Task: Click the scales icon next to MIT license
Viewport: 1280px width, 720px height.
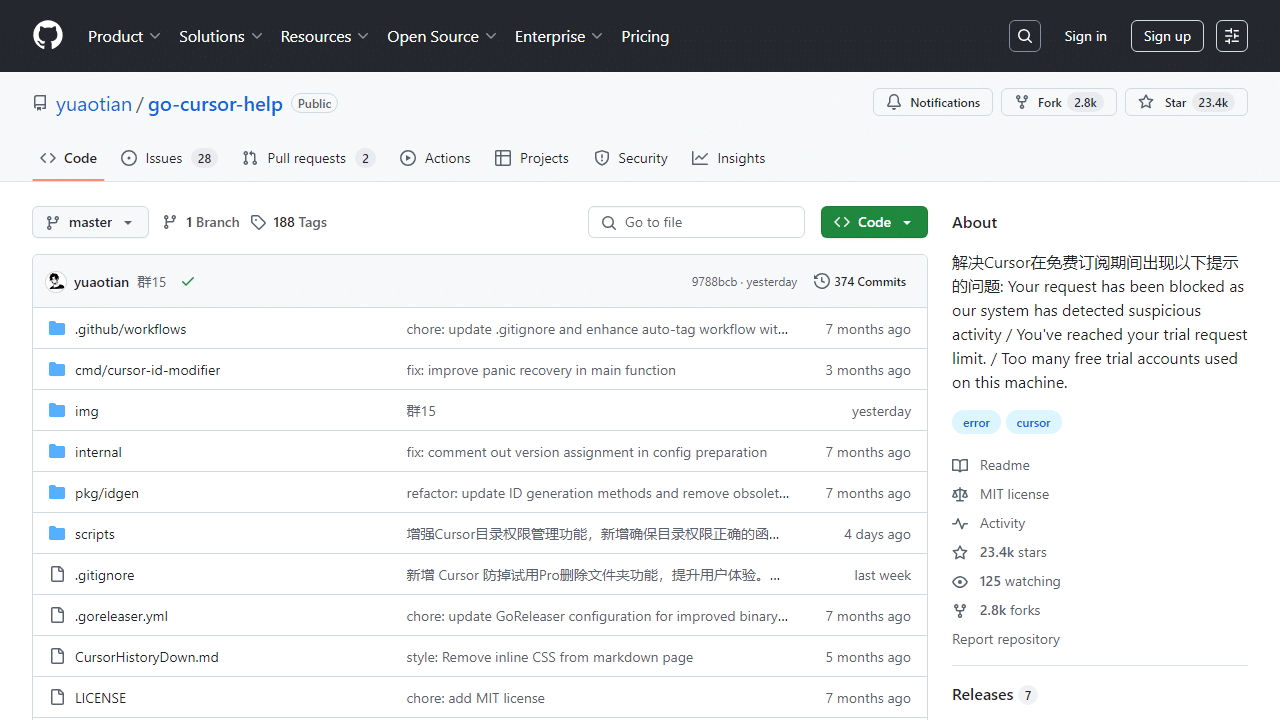Action: [x=960, y=494]
